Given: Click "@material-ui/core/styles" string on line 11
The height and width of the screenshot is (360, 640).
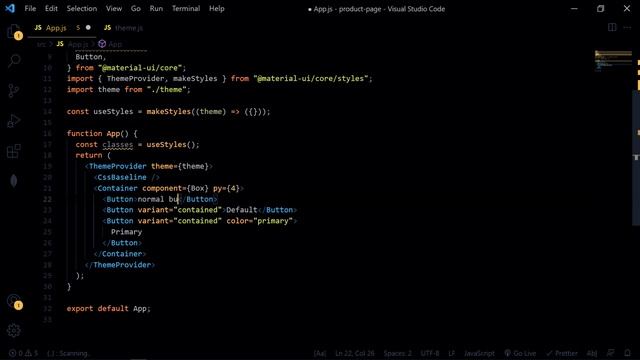Looking at the screenshot, I should (311, 78).
